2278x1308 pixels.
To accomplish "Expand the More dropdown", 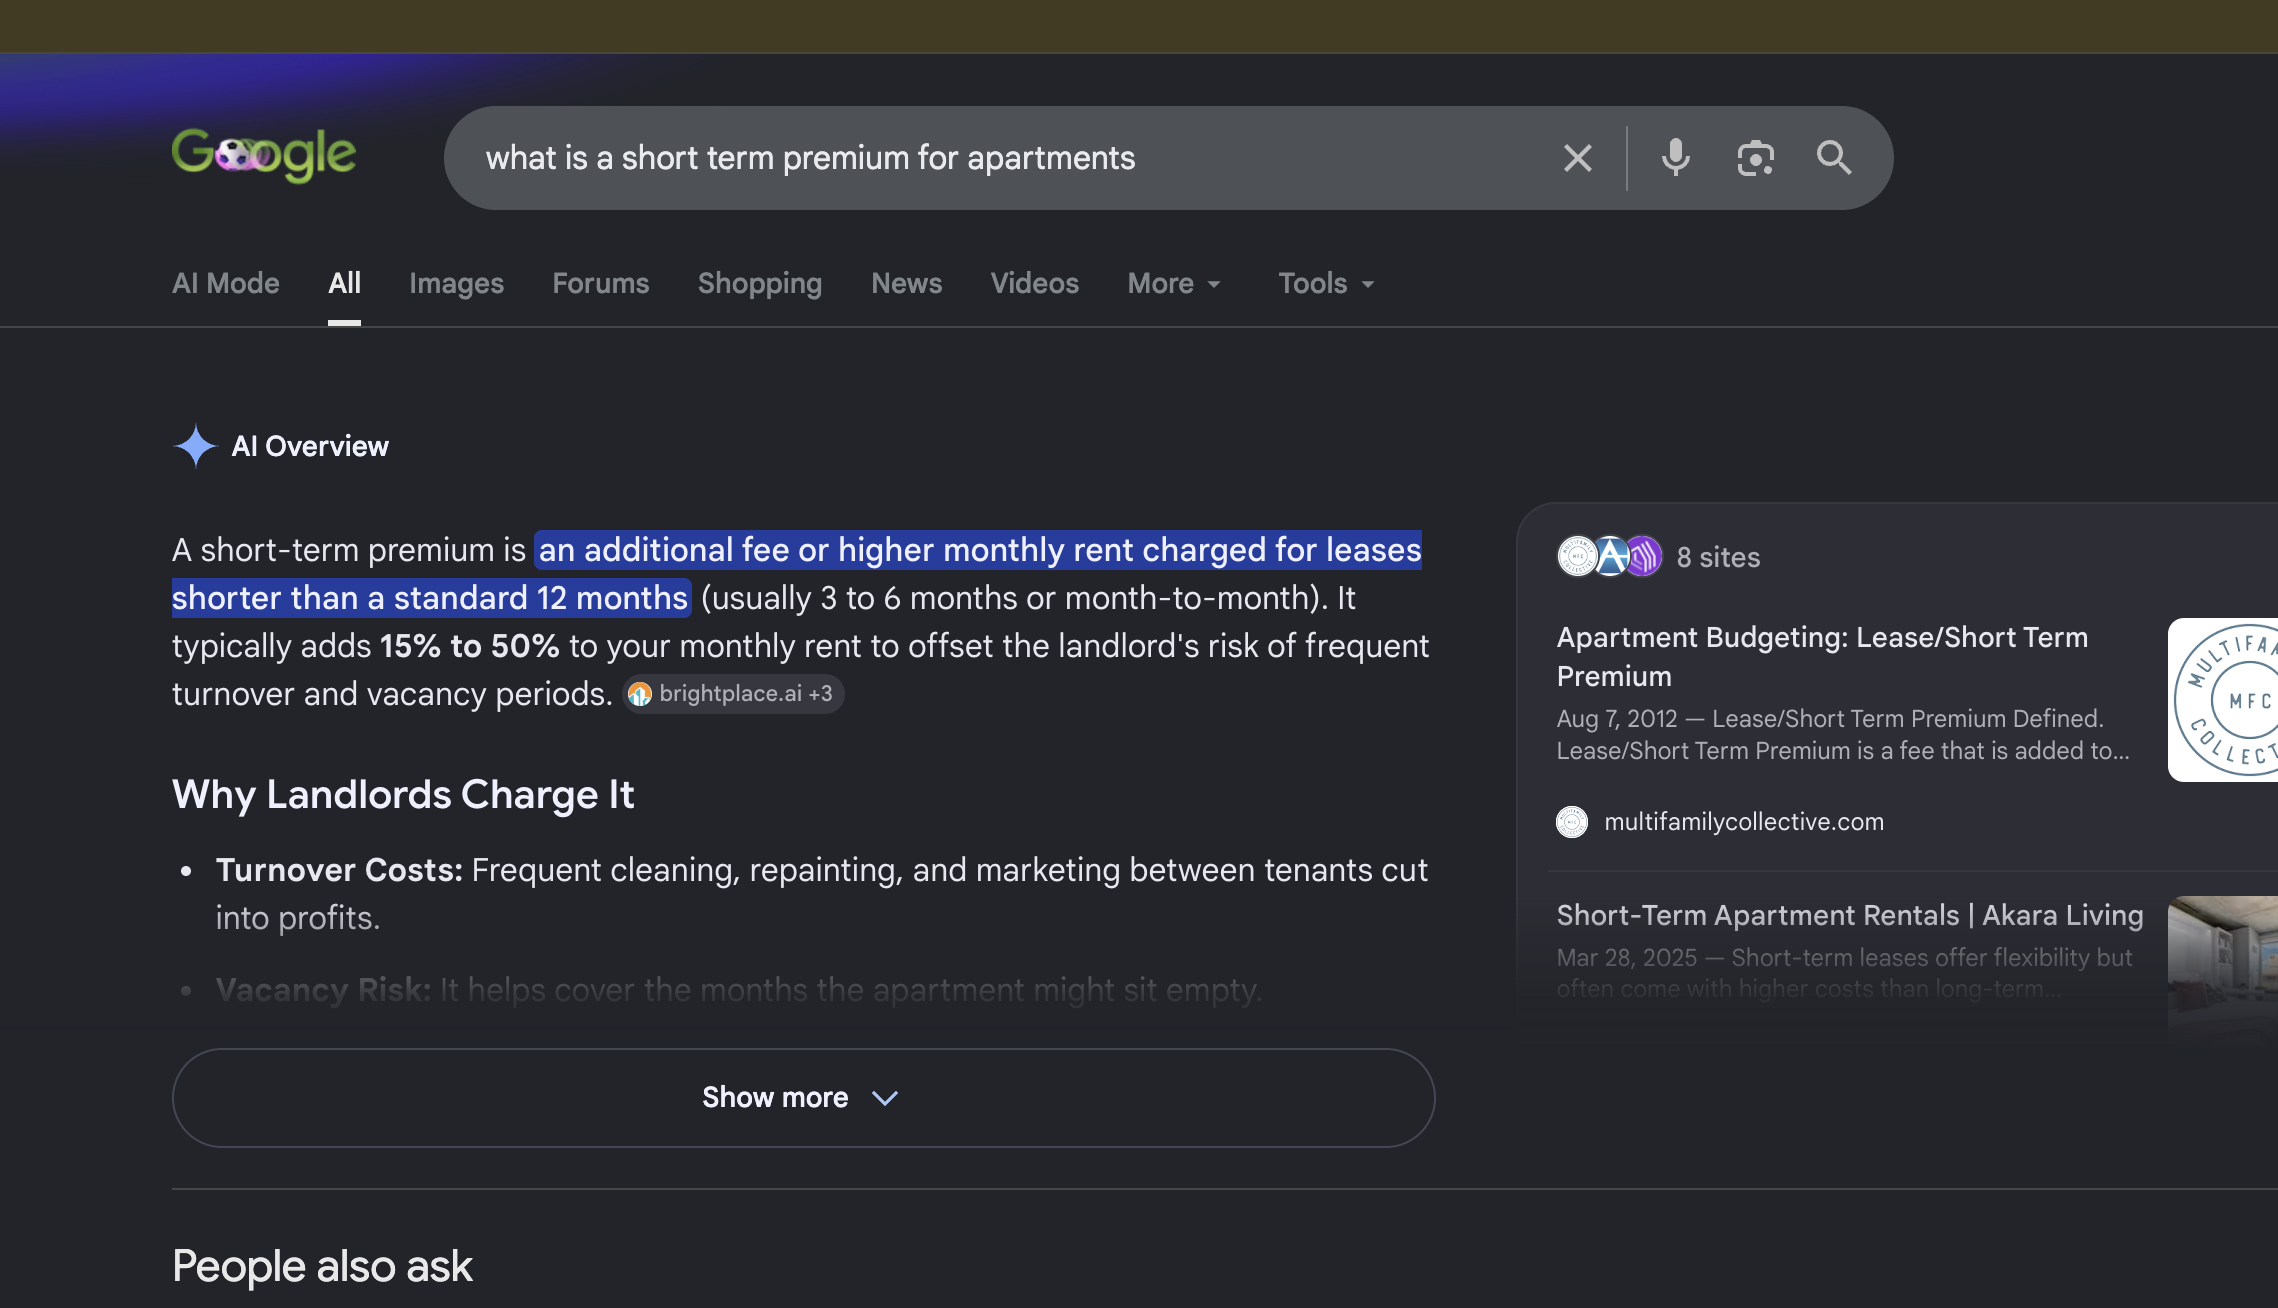I will [1174, 283].
